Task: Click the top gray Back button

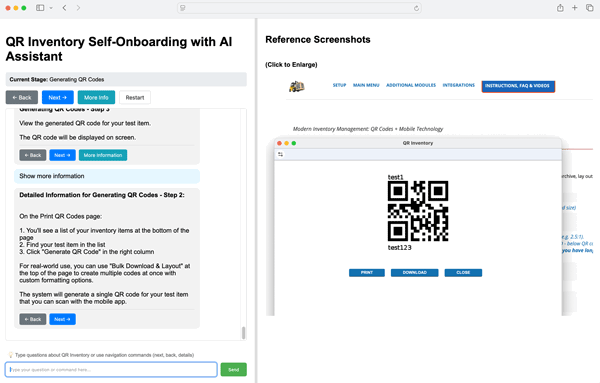Action: 22,98
